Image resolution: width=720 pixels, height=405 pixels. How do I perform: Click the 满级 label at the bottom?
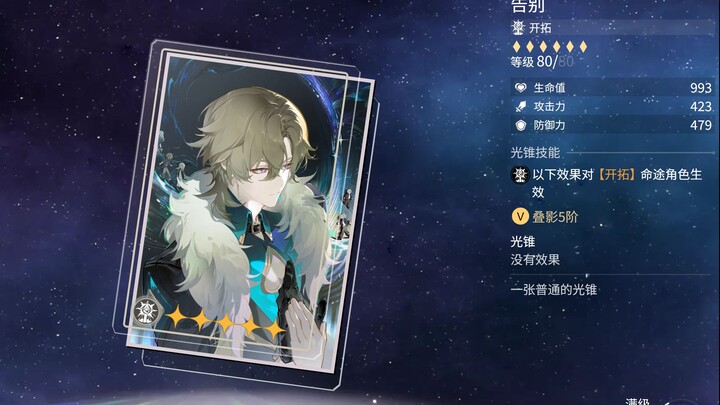click(x=637, y=401)
